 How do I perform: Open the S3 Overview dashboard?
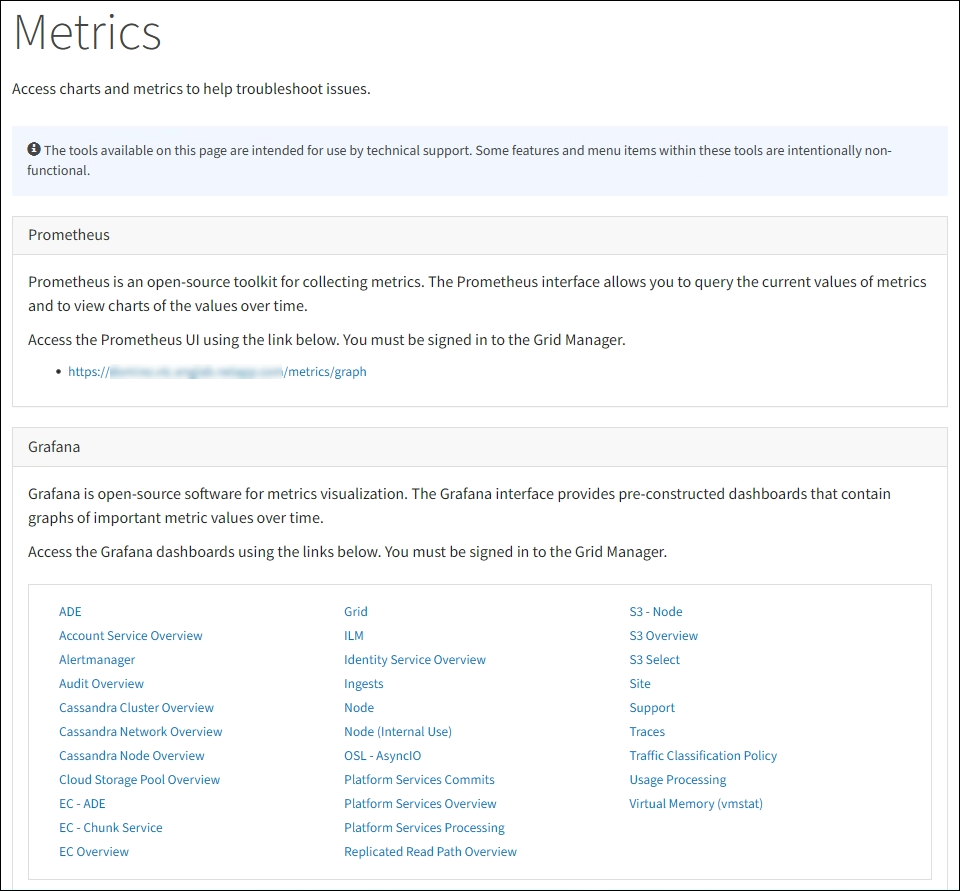pyautogui.click(x=664, y=636)
